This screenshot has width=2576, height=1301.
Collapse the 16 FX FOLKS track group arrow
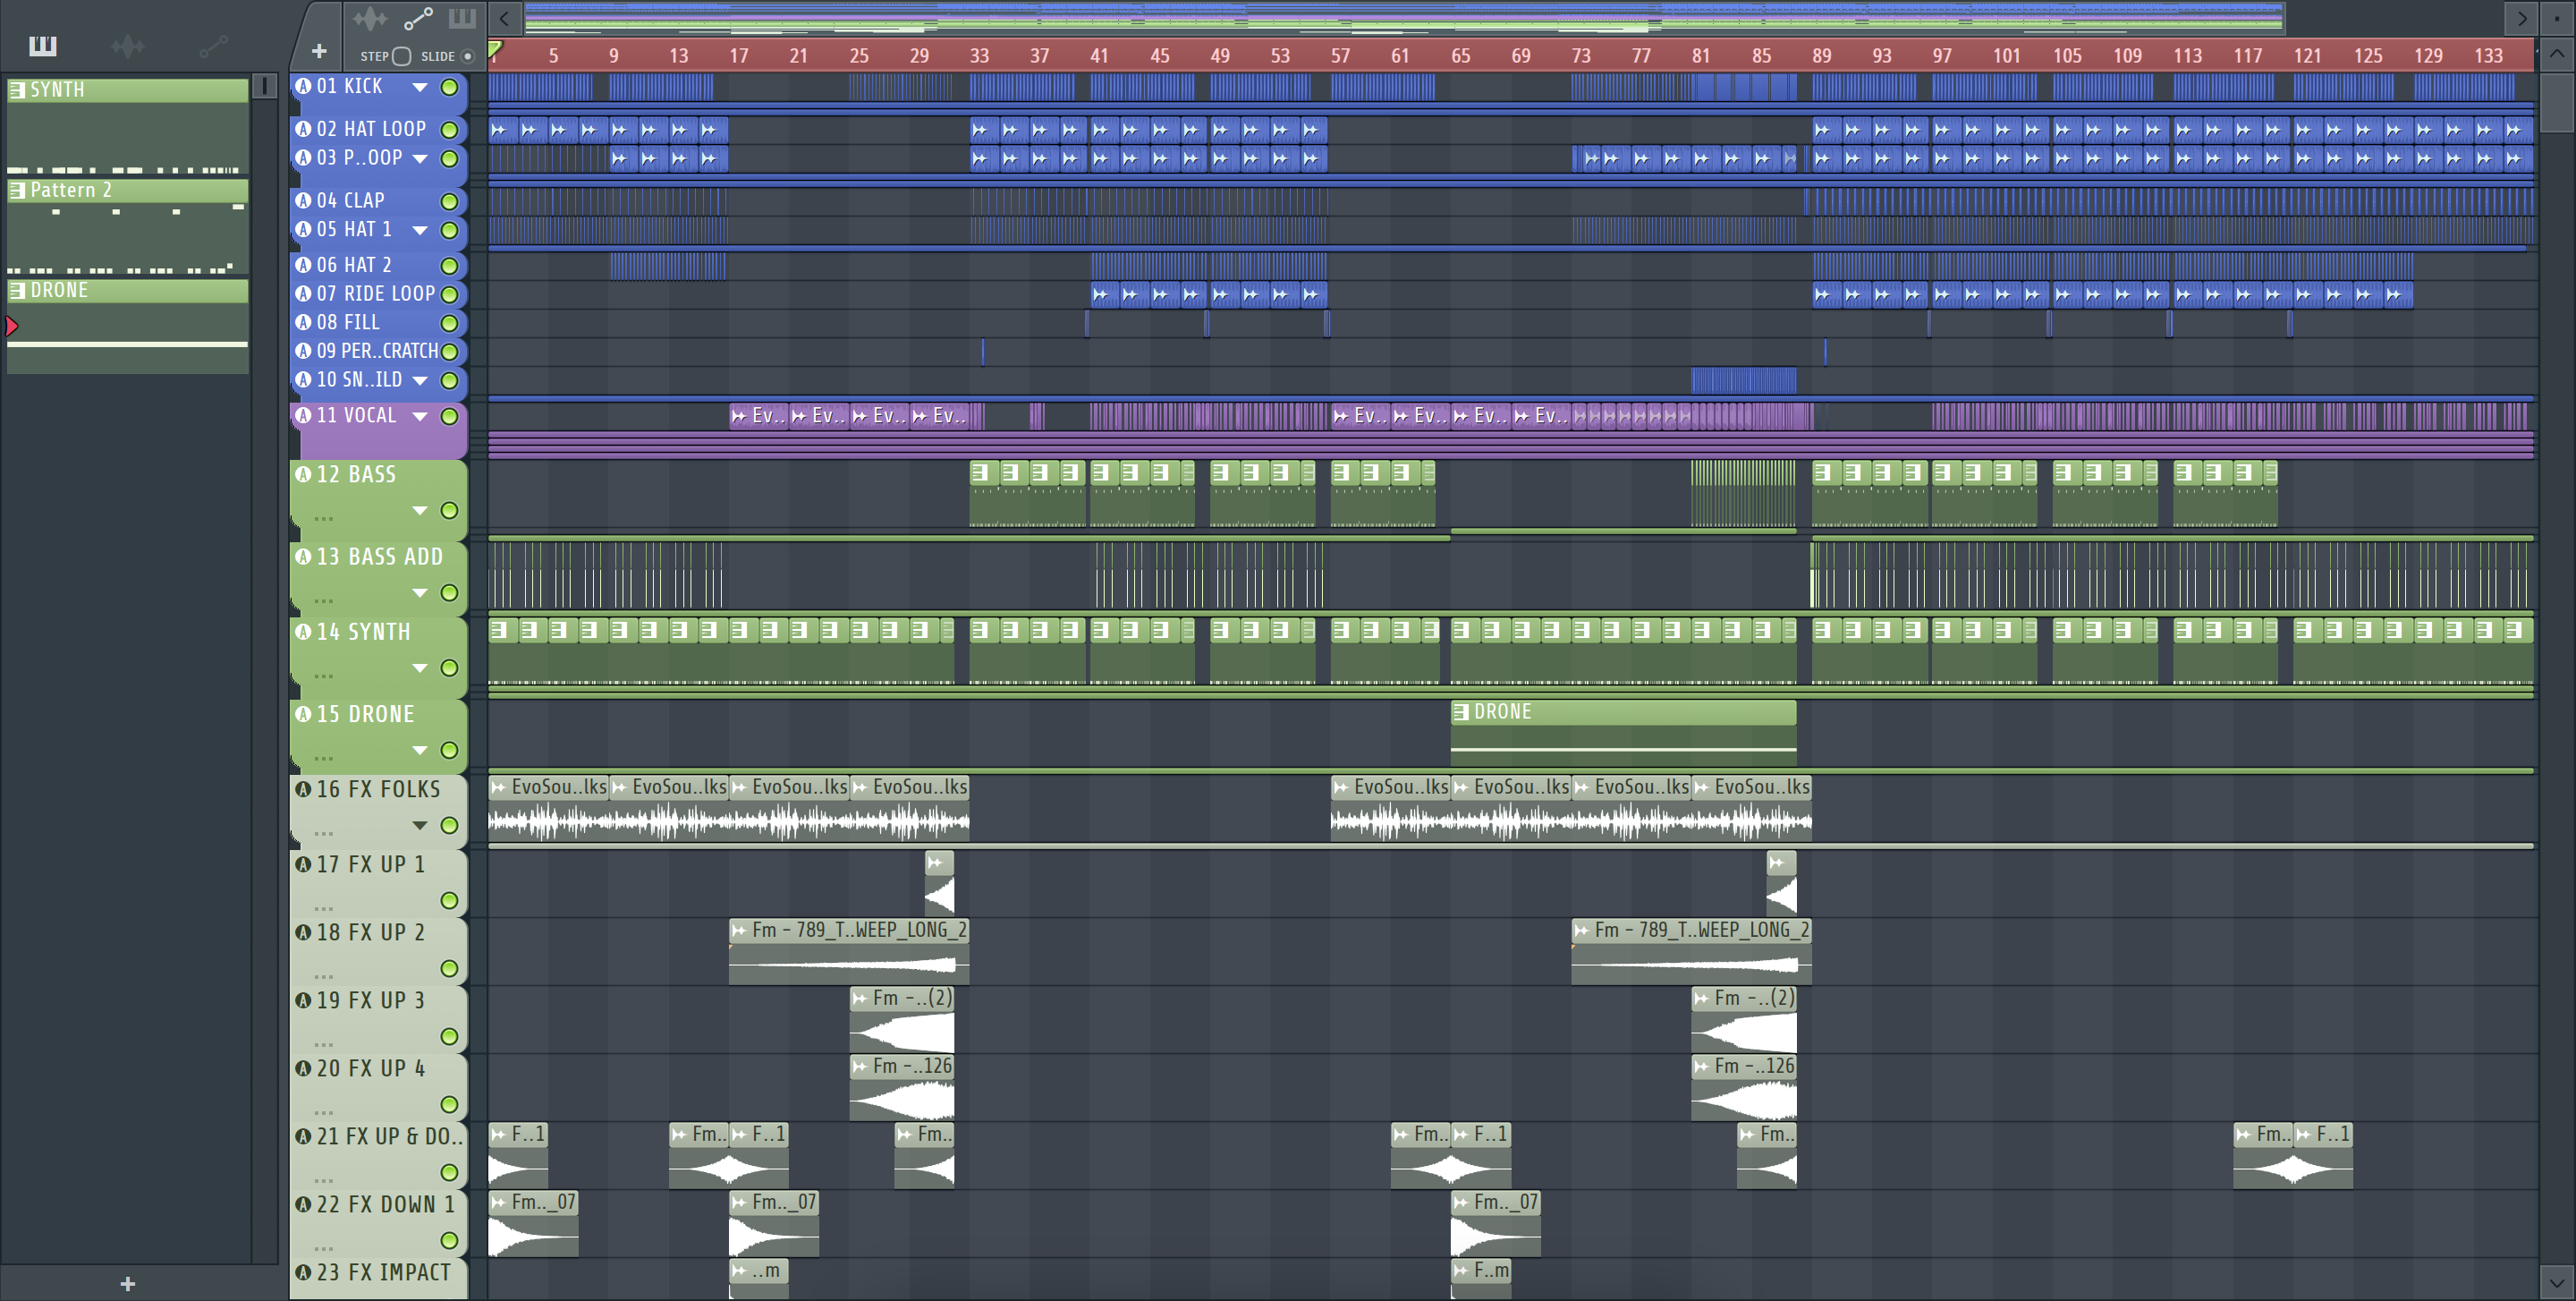420,826
